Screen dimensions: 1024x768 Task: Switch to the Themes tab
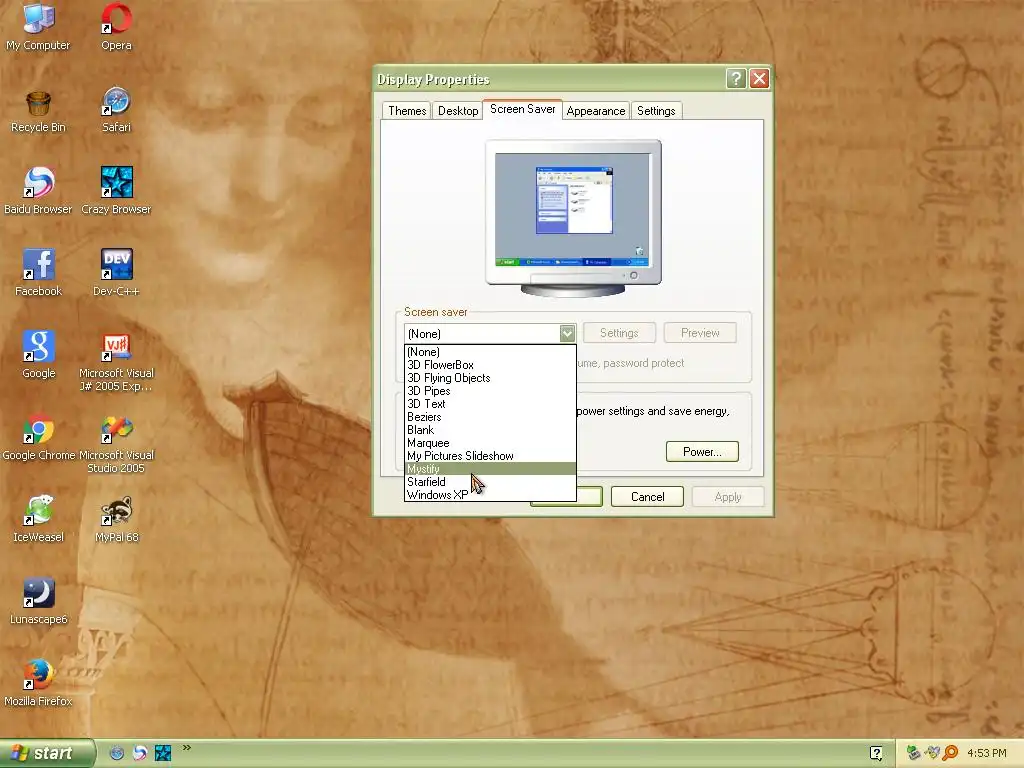(x=407, y=111)
